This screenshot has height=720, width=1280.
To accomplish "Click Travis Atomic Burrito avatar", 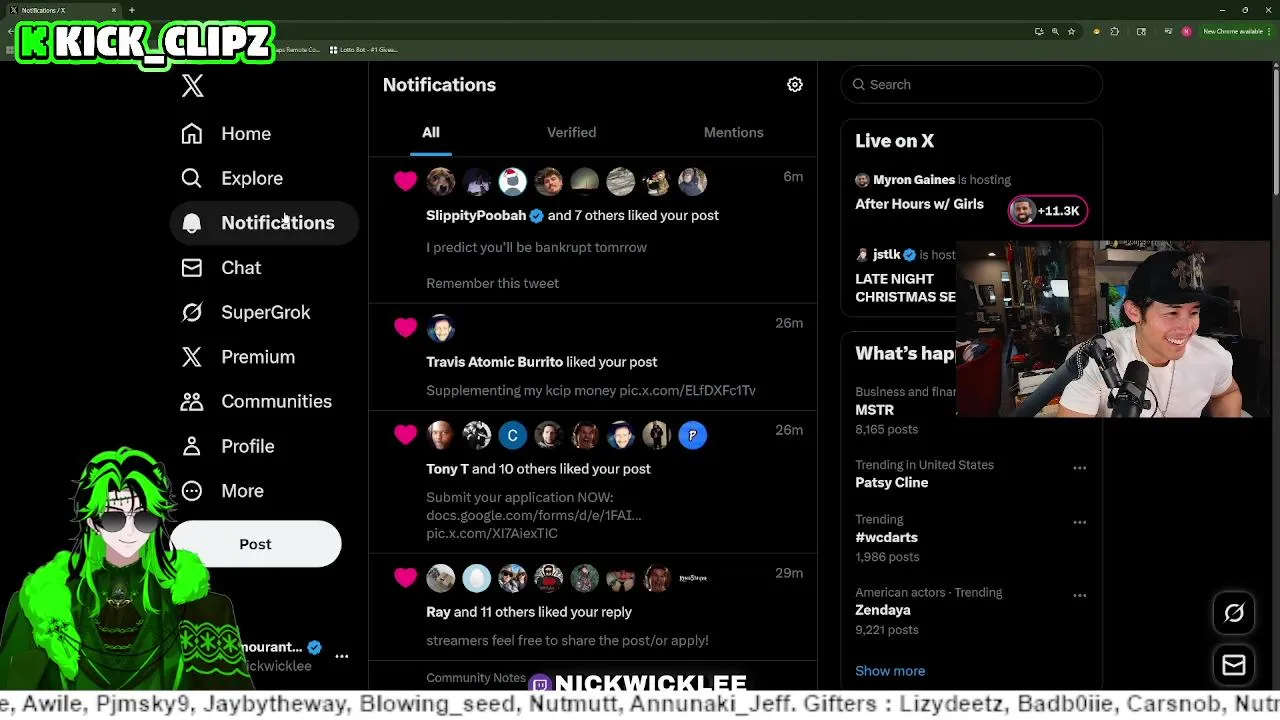I will coord(441,328).
